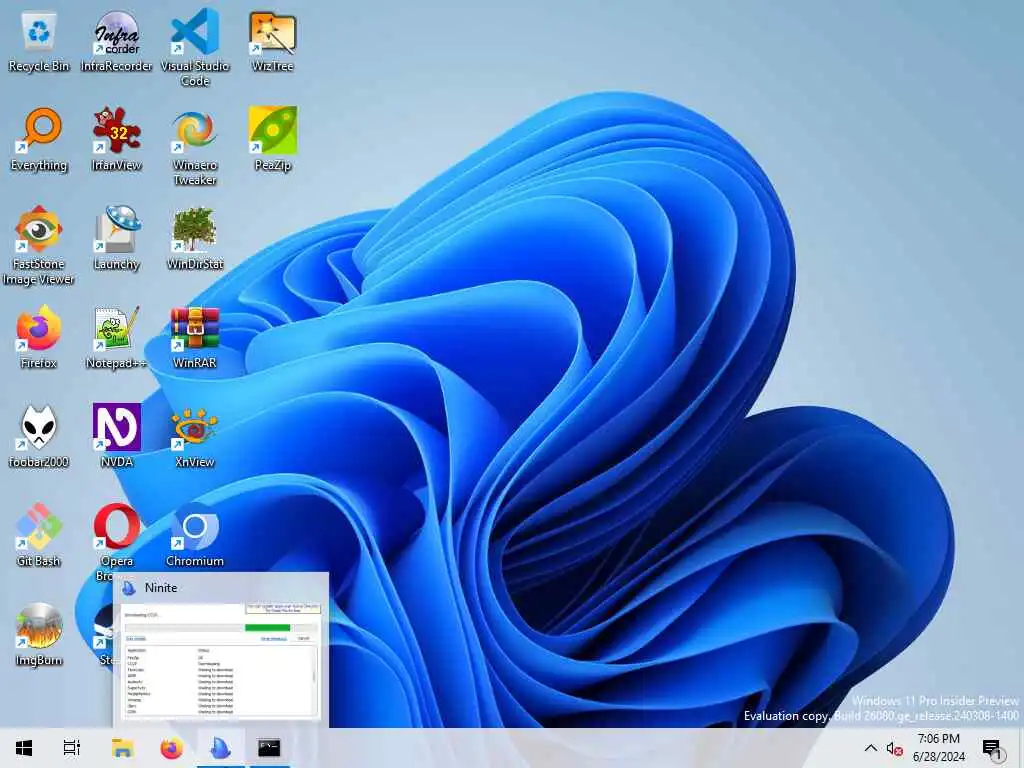Select the NVDA screen reader shortcut

(x=116, y=437)
